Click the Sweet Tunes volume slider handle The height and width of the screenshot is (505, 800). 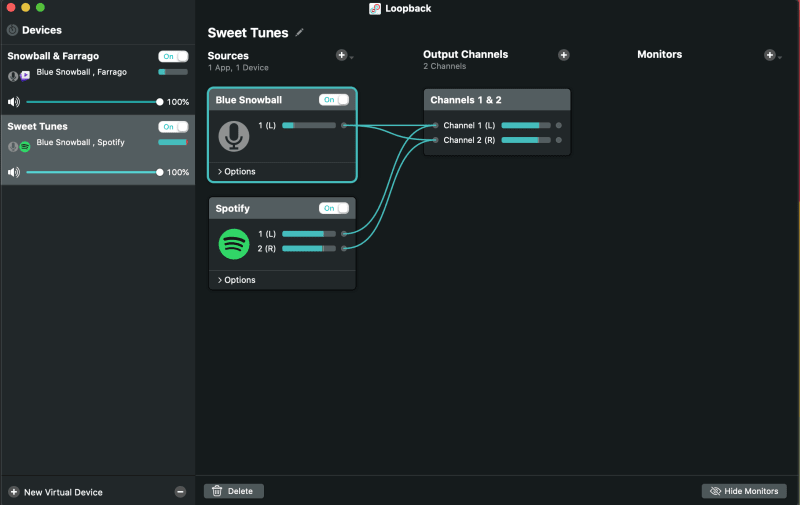coord(160,172)
